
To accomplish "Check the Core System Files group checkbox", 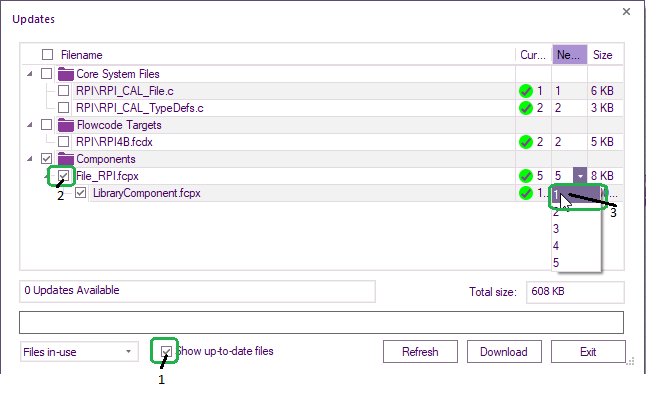I will [x=46, y=74].
